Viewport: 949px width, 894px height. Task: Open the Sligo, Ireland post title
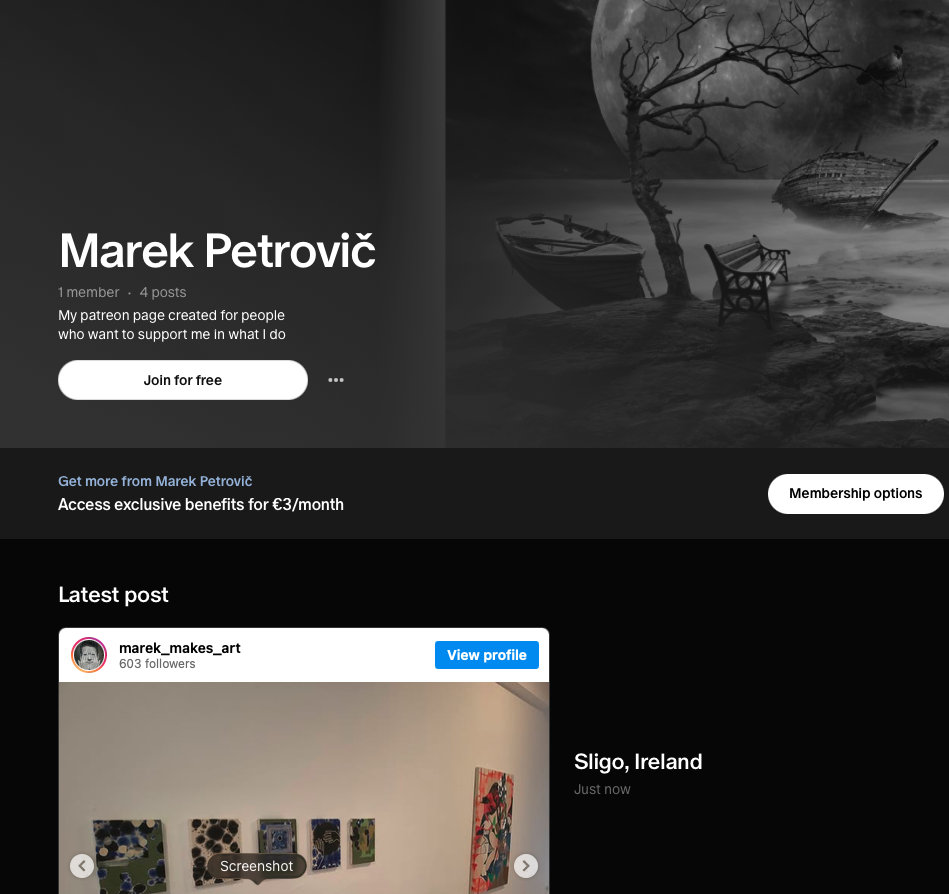[638, 761]
